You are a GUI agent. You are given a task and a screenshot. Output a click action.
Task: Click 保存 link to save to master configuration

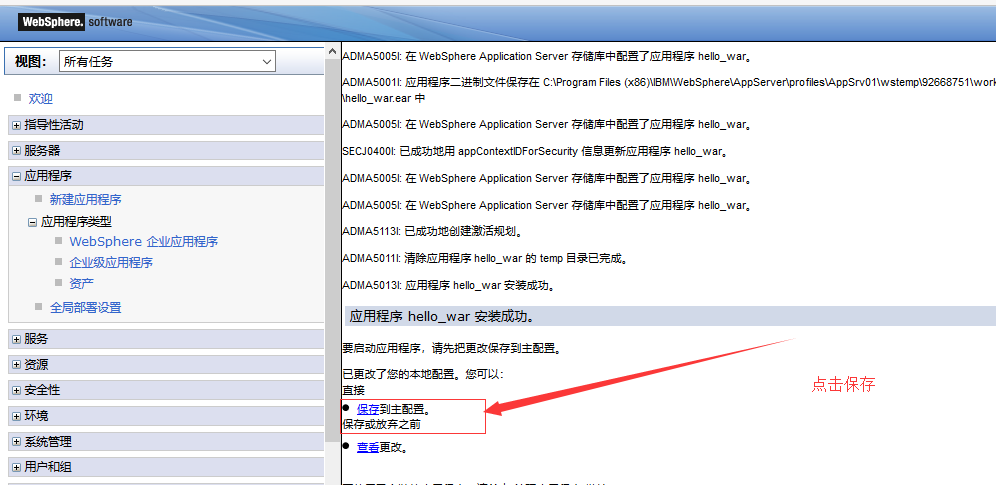(x=368, y=410)
